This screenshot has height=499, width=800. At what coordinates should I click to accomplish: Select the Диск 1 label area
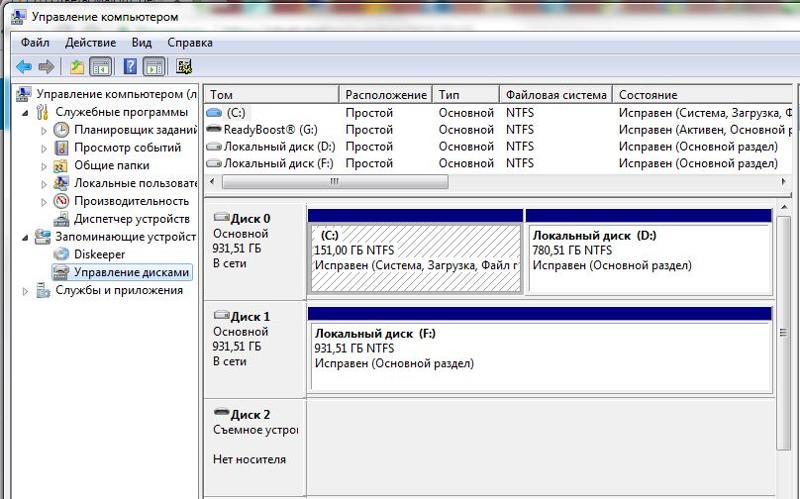(x=255, y=350)
